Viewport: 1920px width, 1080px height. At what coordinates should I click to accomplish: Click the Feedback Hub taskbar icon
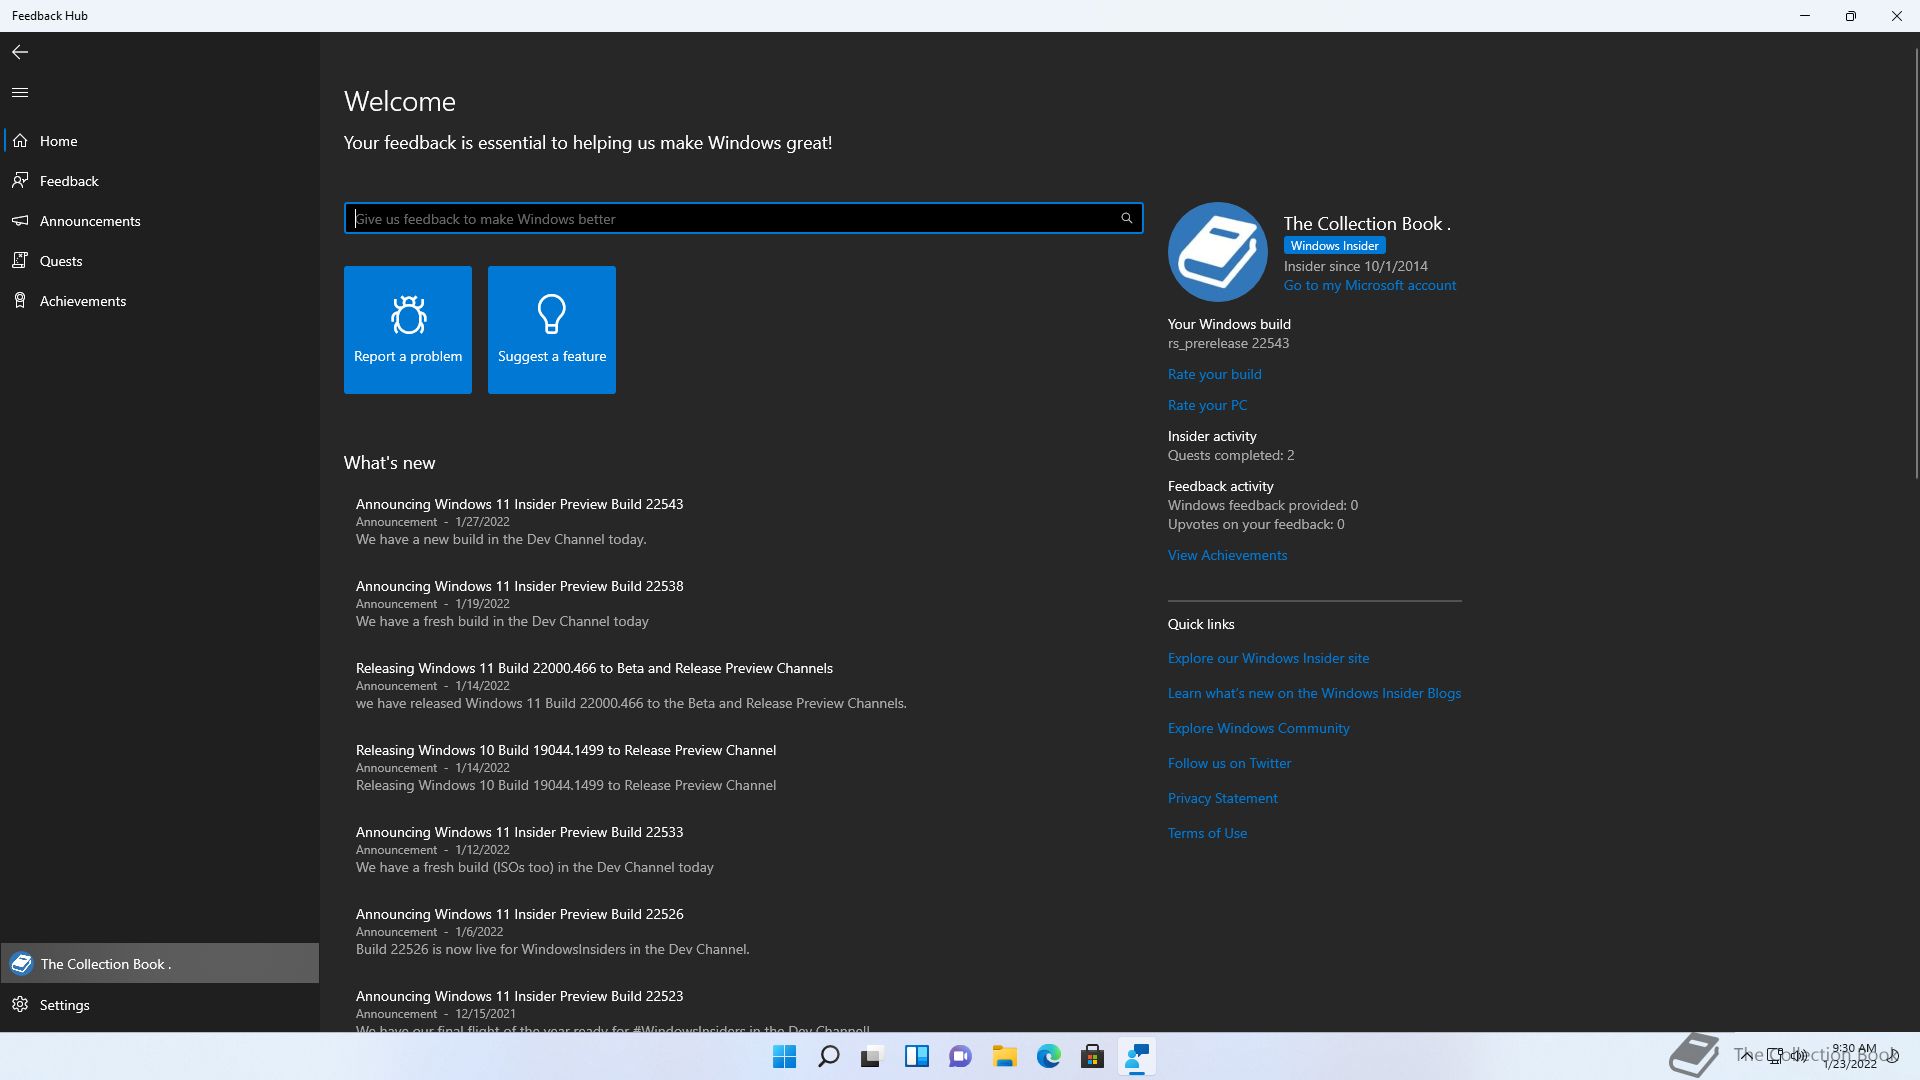tap(1137, 1056)
